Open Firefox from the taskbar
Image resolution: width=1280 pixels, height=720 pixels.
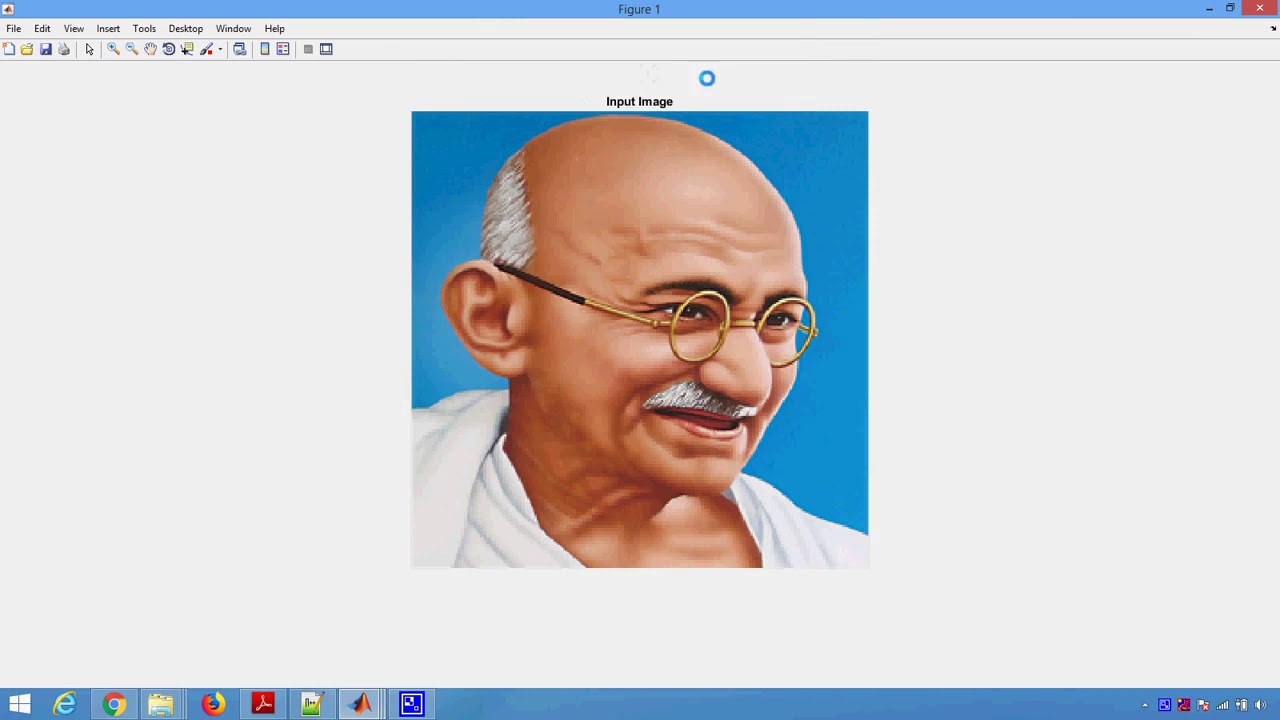(x=213, y=705)
